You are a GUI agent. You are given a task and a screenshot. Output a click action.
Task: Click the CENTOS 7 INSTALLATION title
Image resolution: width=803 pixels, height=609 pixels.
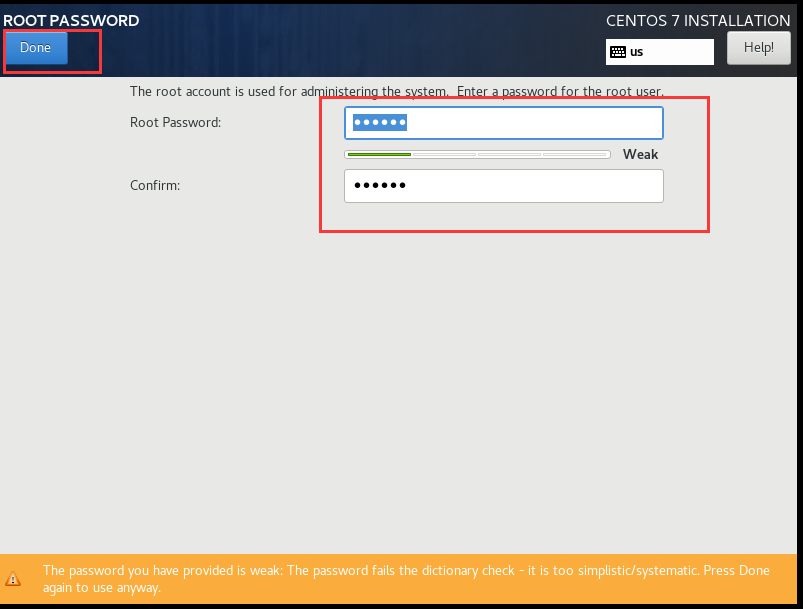698,20
